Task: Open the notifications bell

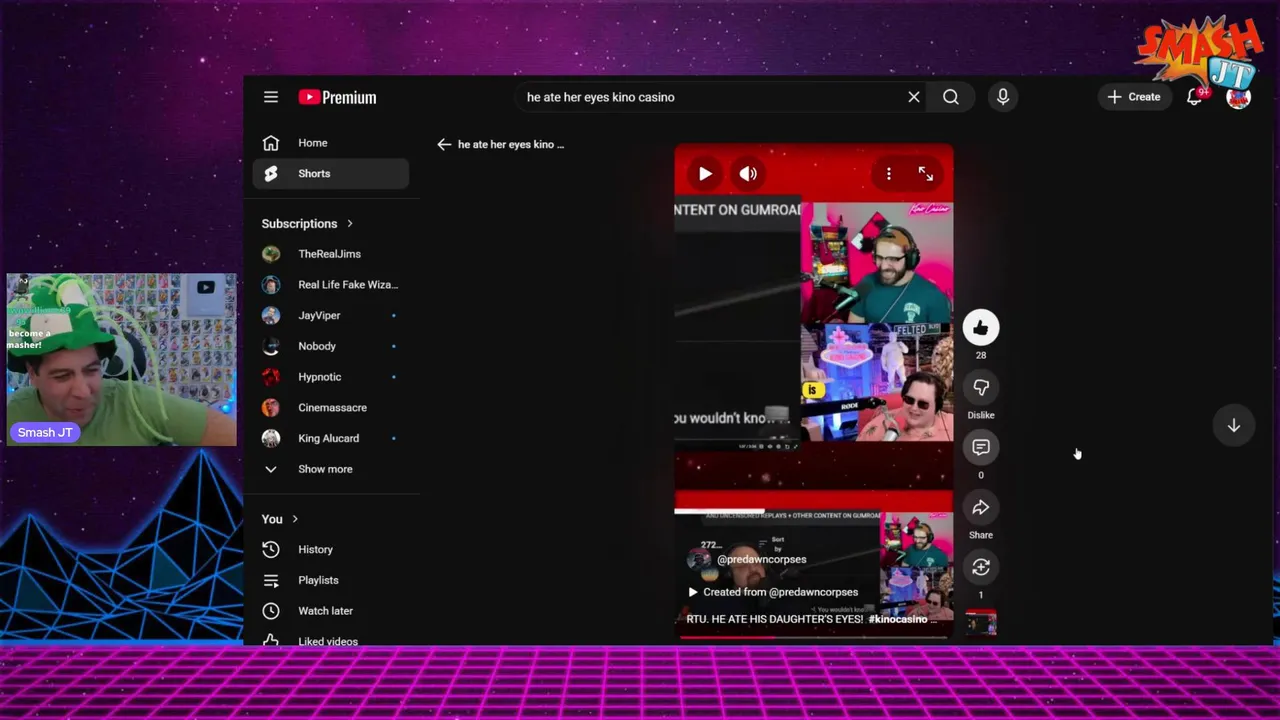Action: point(1195,97)
